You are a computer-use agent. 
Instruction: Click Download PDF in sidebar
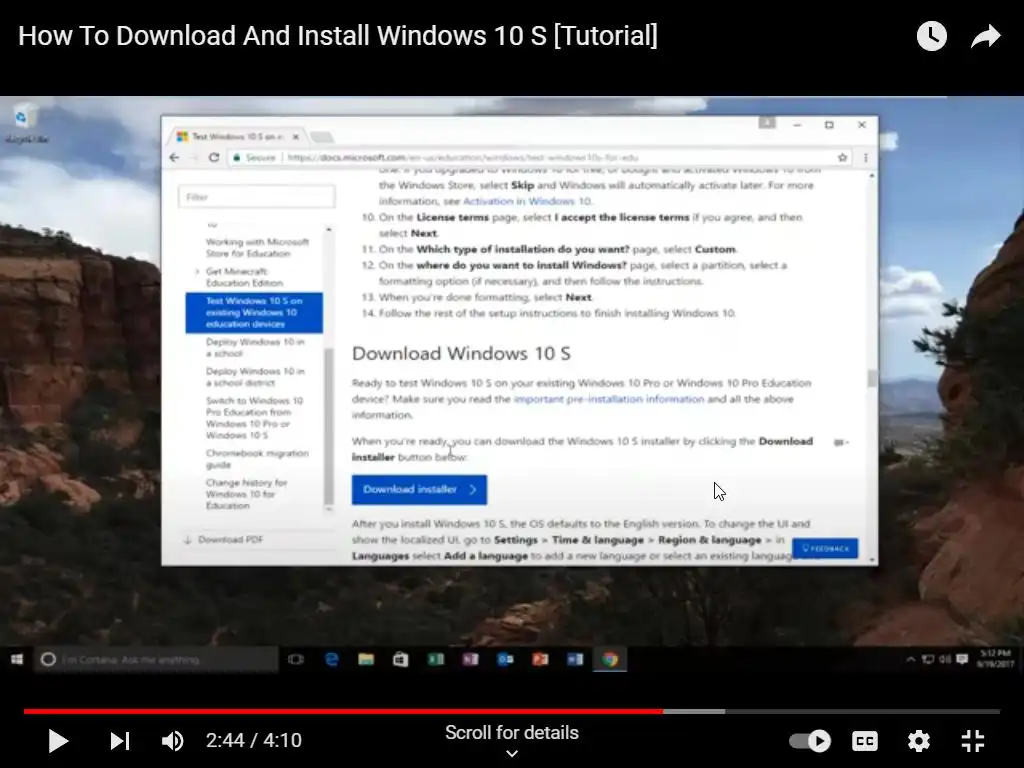(x=224, y=539)
